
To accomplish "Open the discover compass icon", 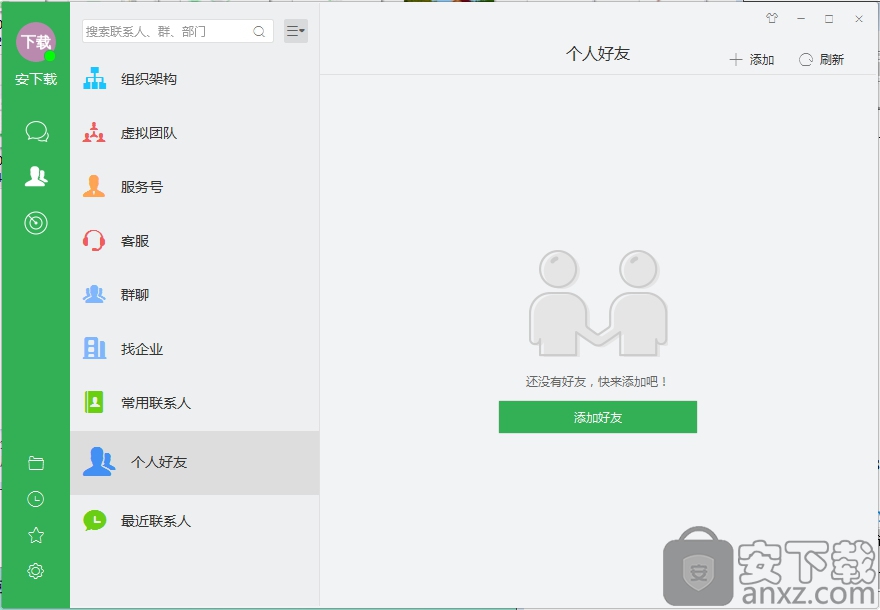I will [x=36, y=222].
